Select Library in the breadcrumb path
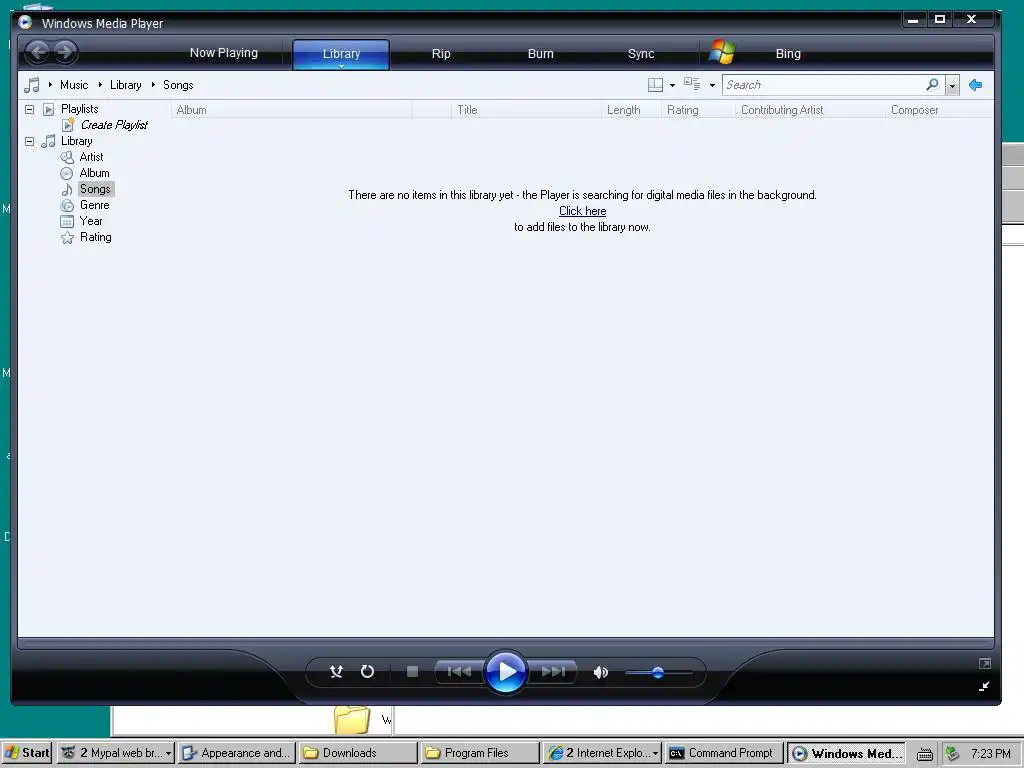The width and height of the screenshot is (1024, 768). (x=125, y=85)
